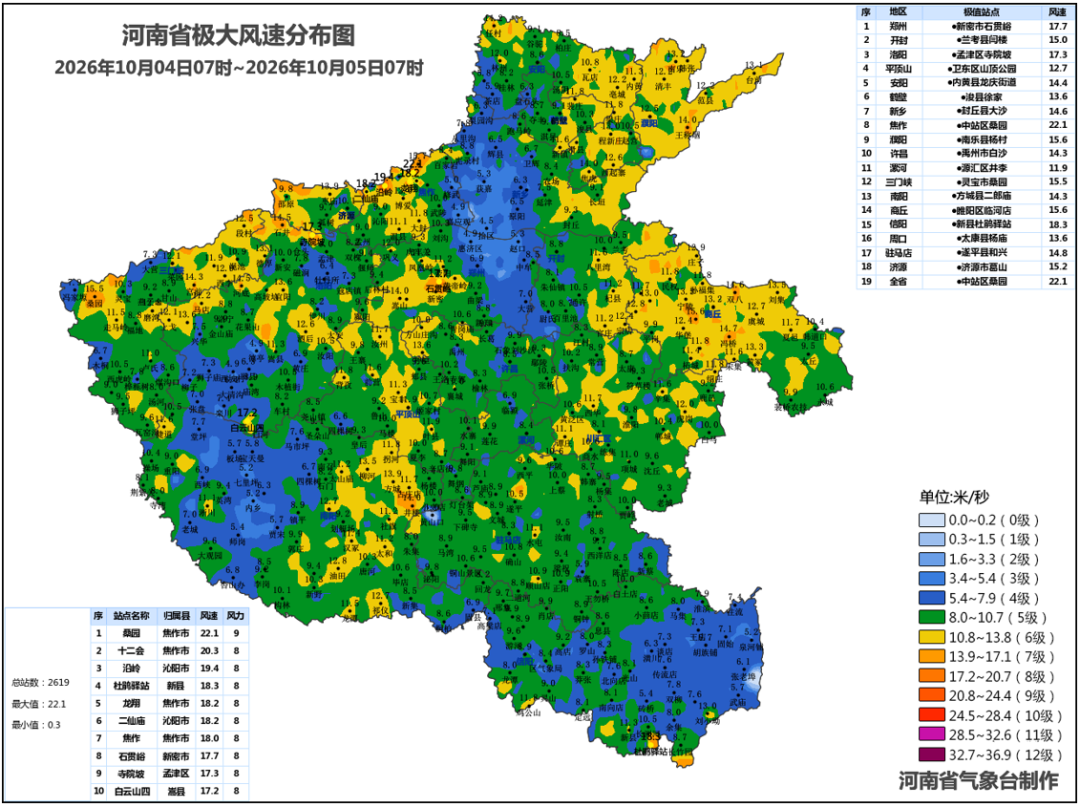Click the 17.2~20.7 (8级) legend swatch
The height and width of the screenshot is (807, 1080).
click(x=931, y=676)
